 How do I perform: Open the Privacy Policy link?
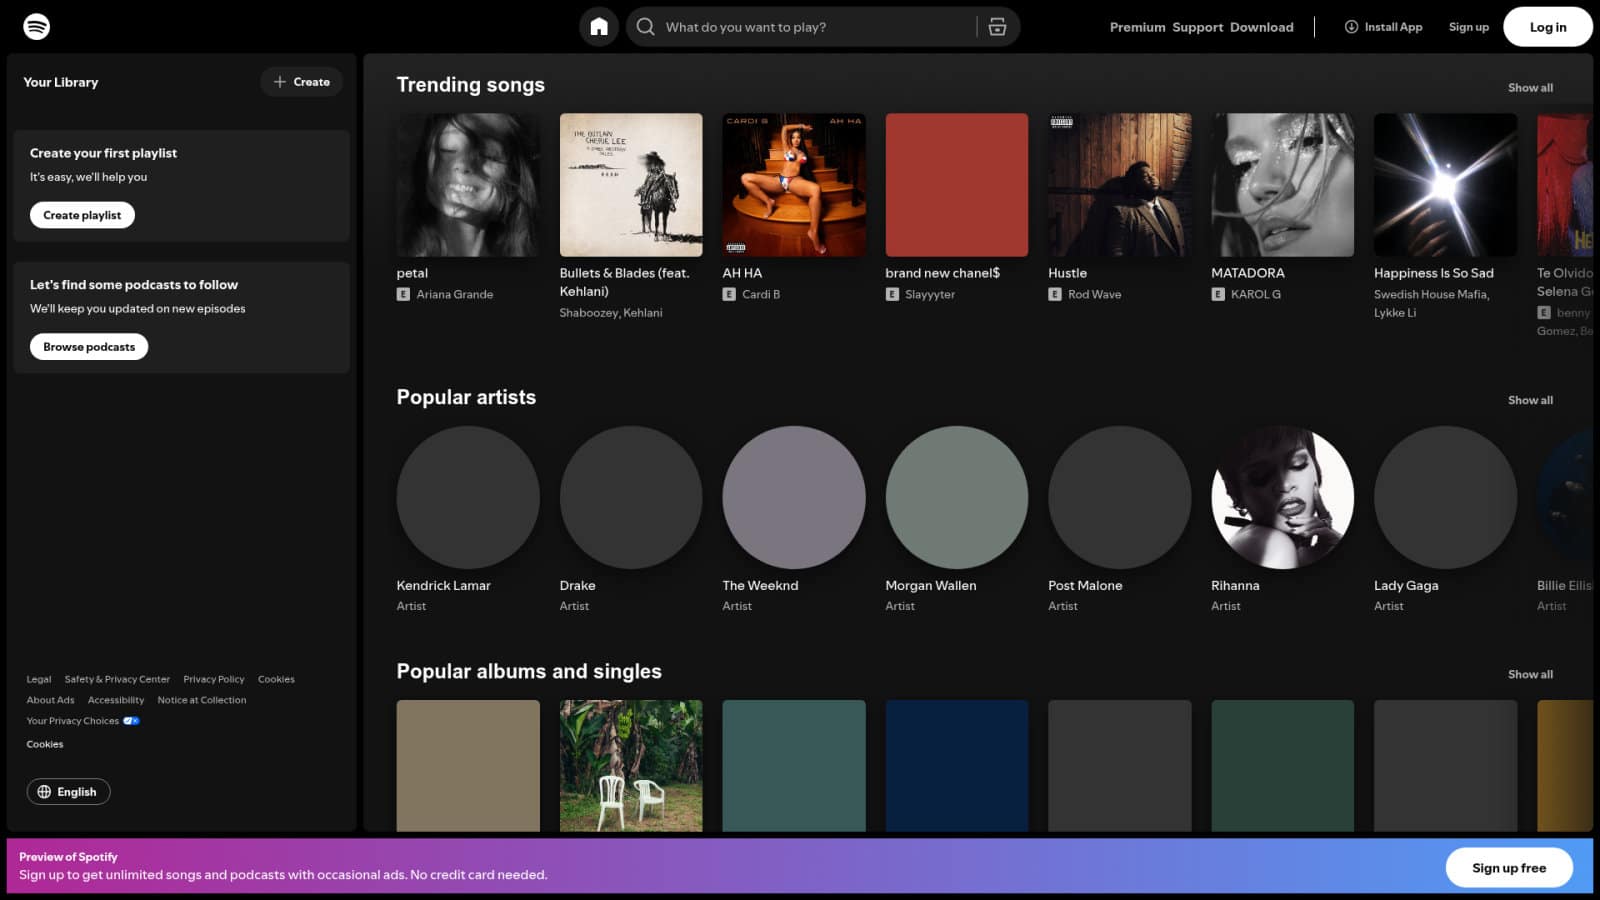[x=214, y=679]
